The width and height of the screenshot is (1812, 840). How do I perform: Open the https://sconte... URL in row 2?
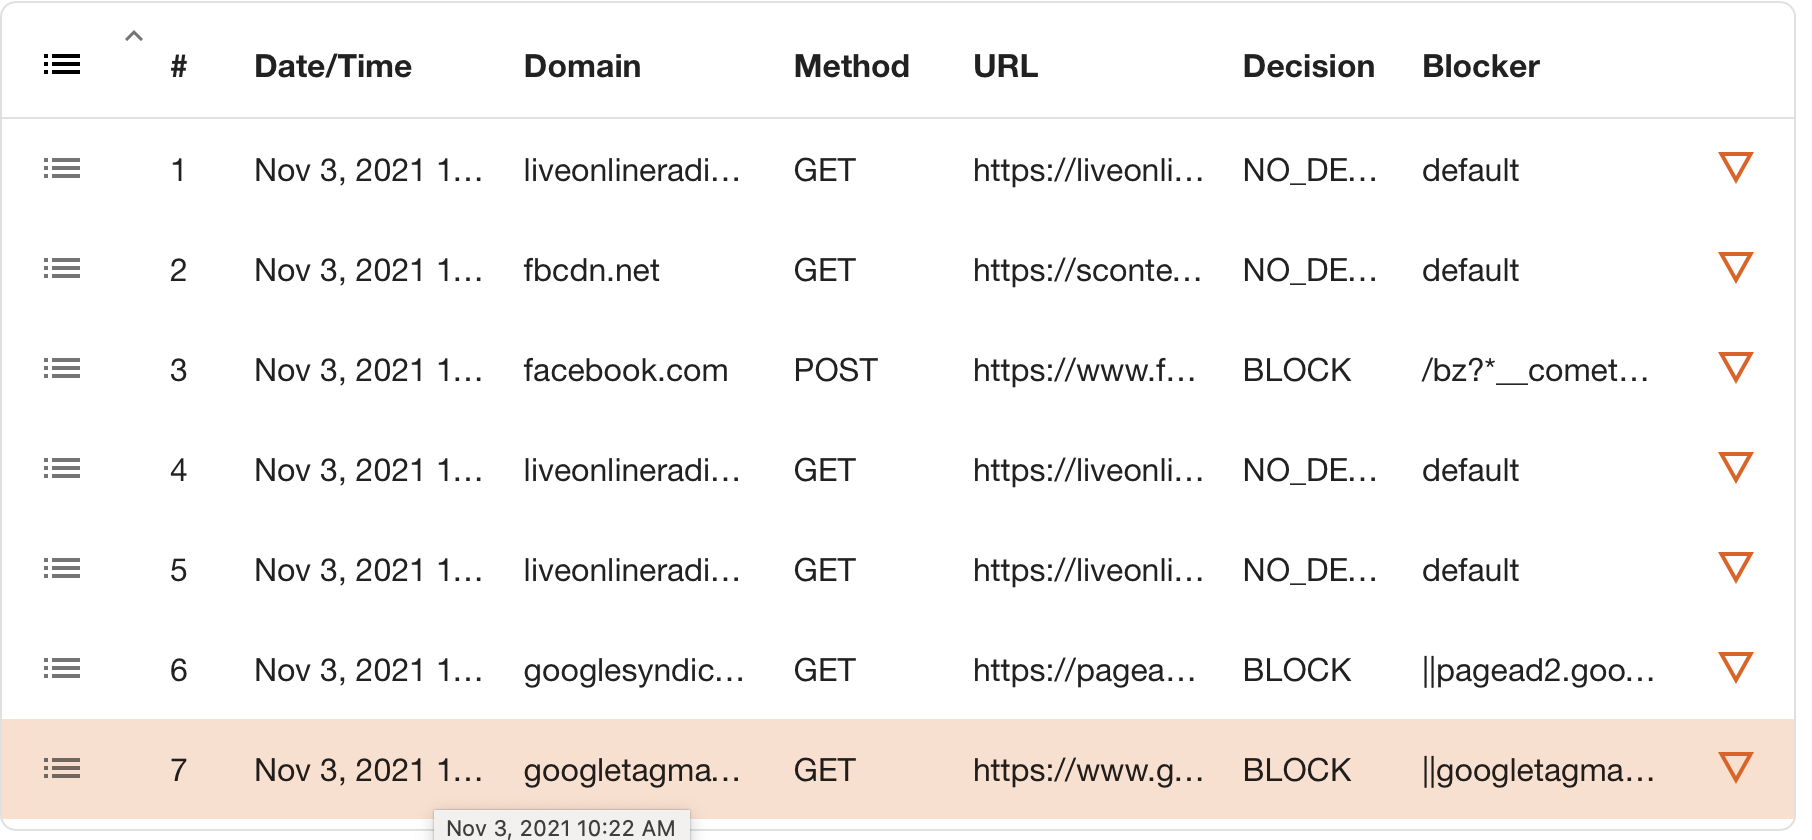pos(1087,270)
